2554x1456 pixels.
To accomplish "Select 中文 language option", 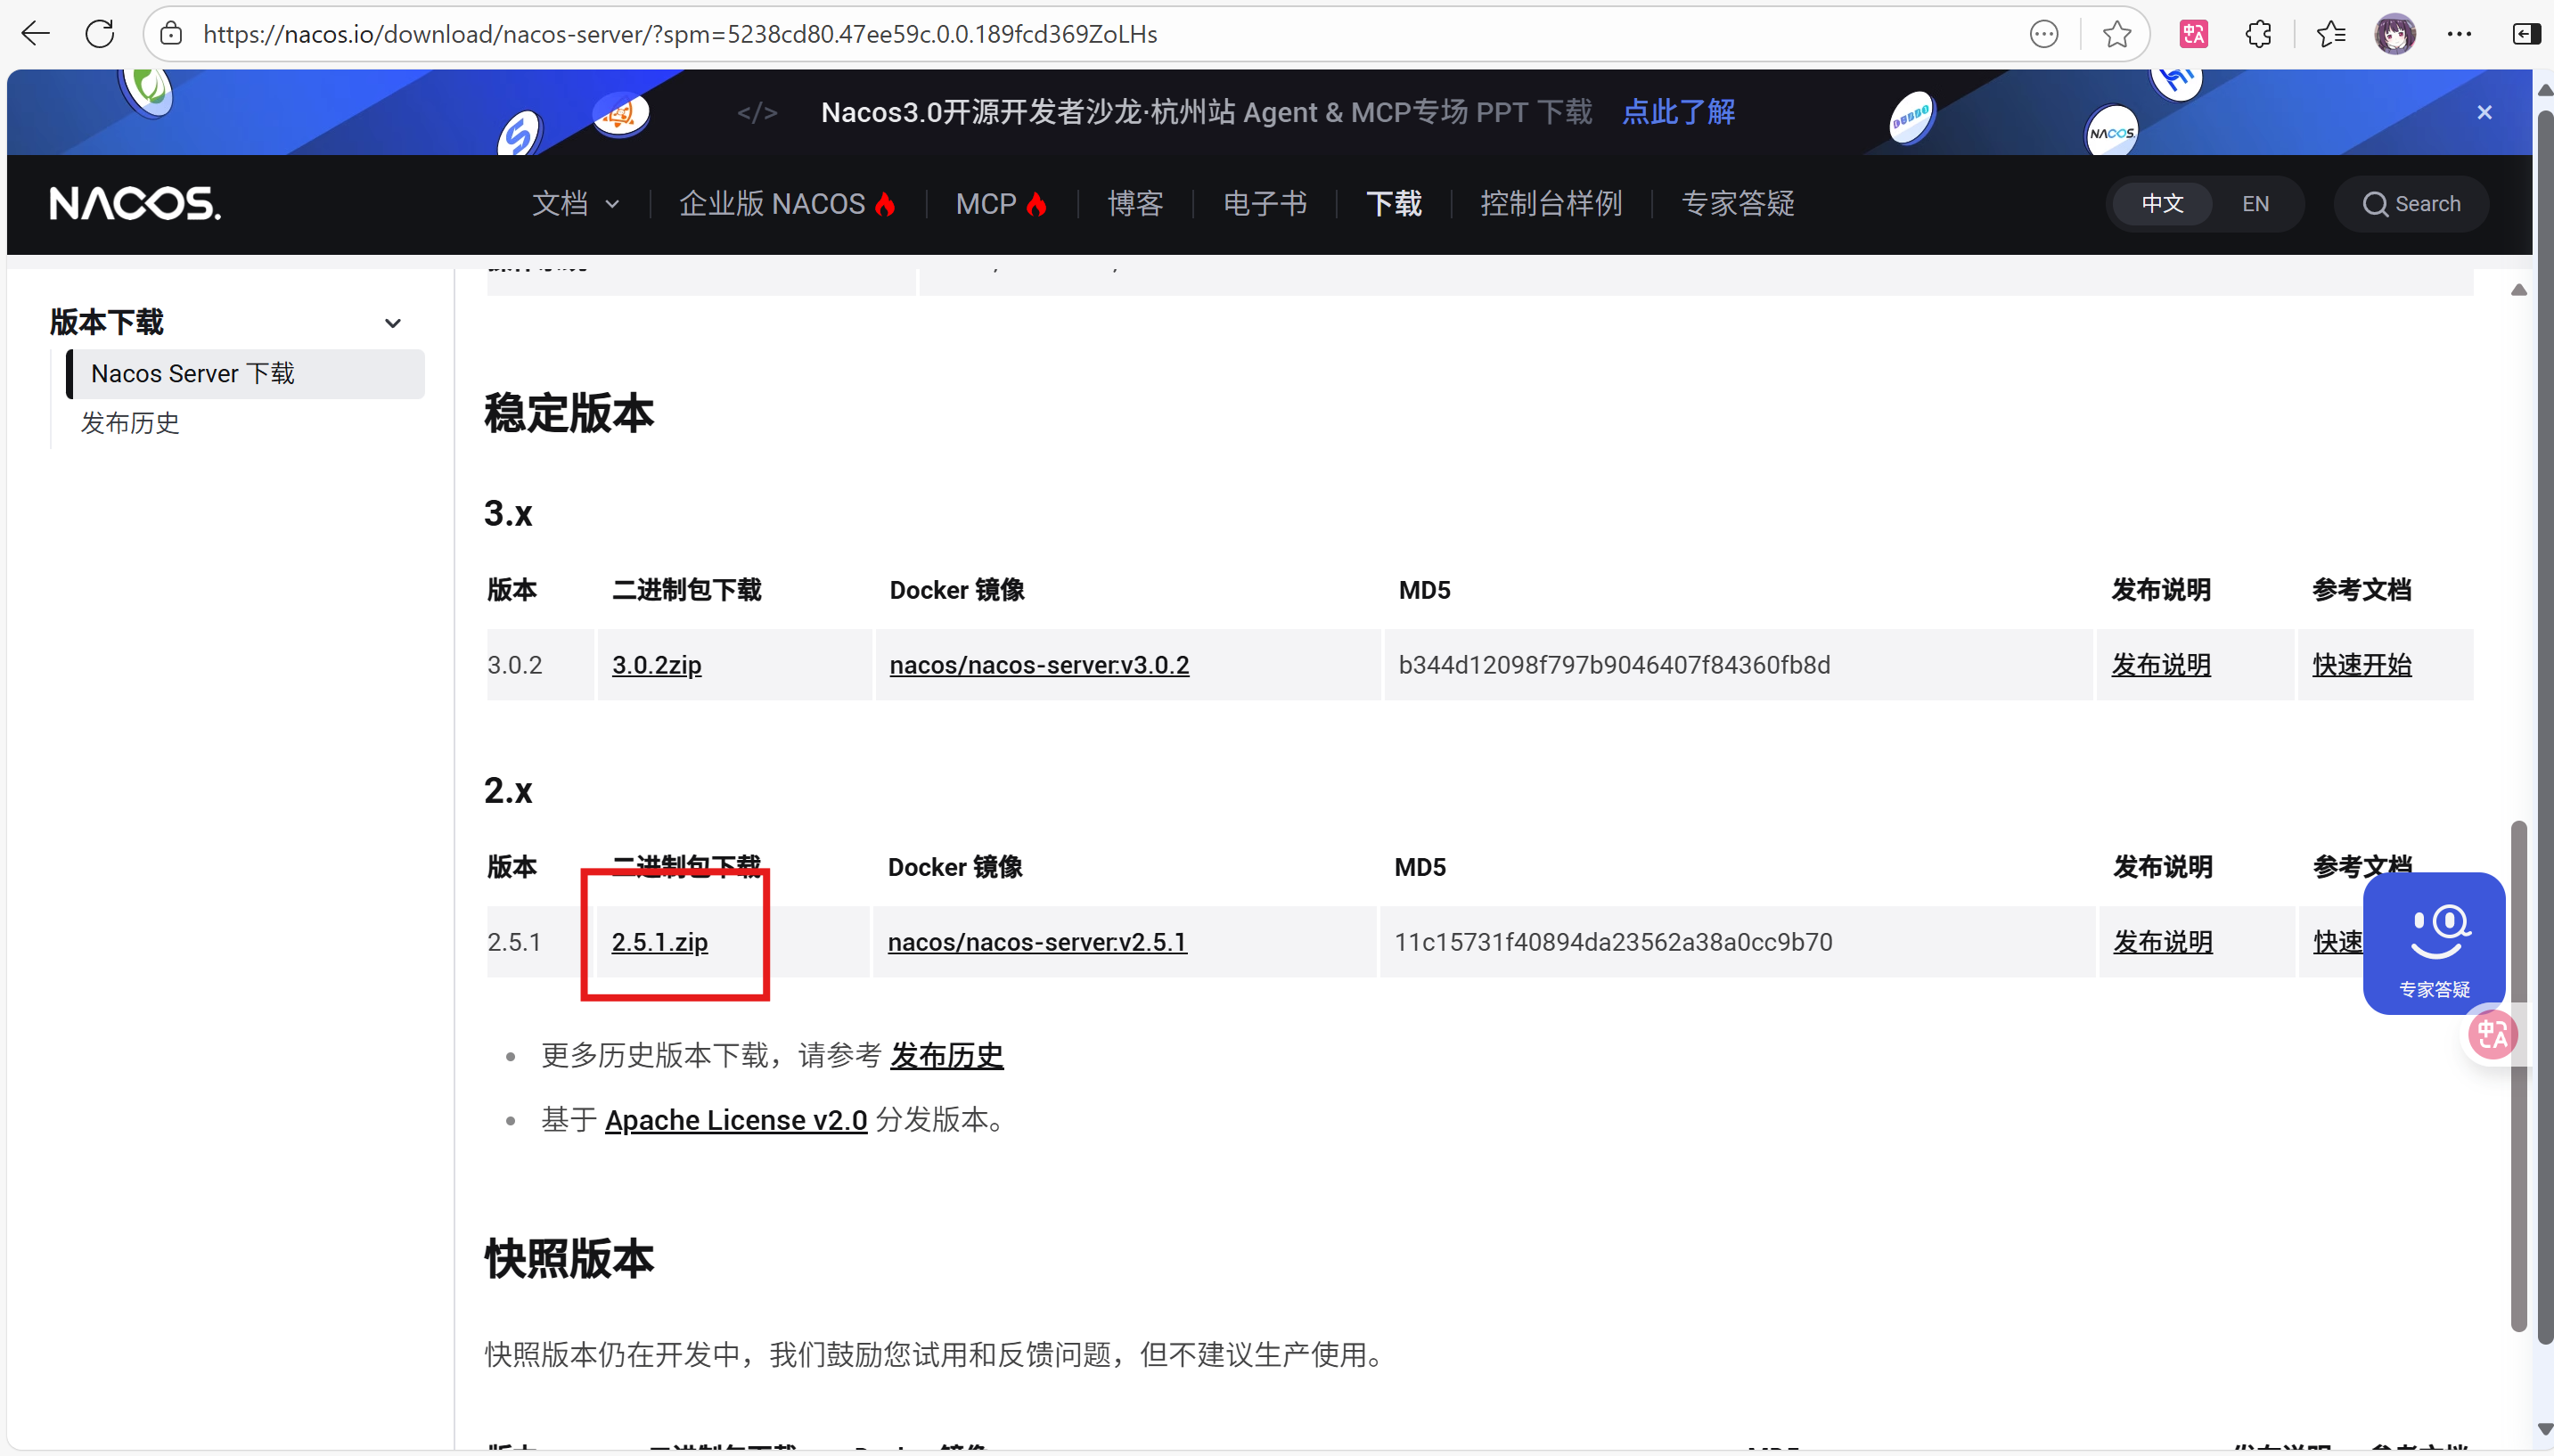I will [x=2162, y=204].
